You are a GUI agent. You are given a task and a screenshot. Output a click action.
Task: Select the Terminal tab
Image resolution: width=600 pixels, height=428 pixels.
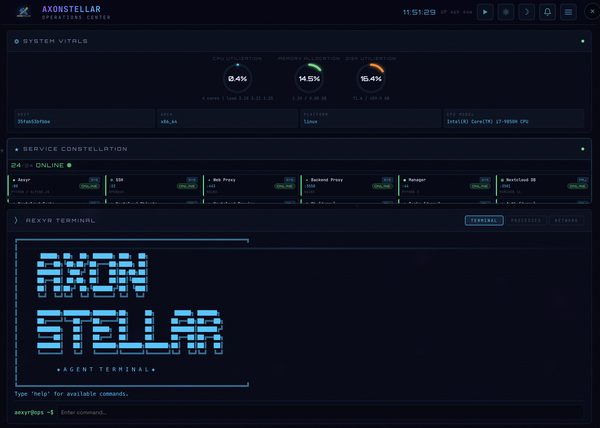coord(484,220)
